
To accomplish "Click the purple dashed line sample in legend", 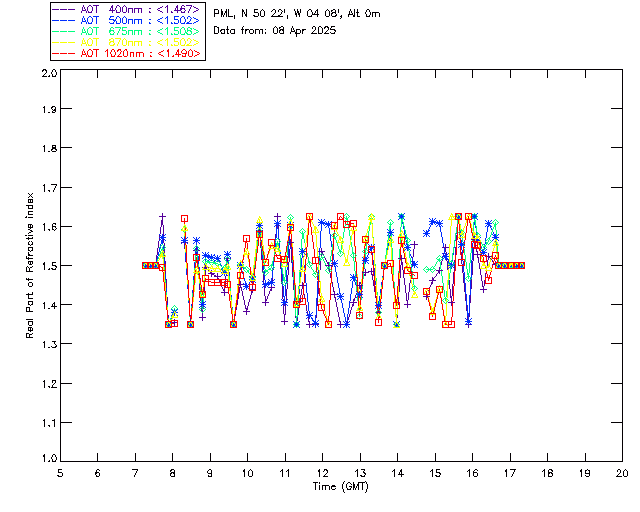I will click(x=64, y=9).
